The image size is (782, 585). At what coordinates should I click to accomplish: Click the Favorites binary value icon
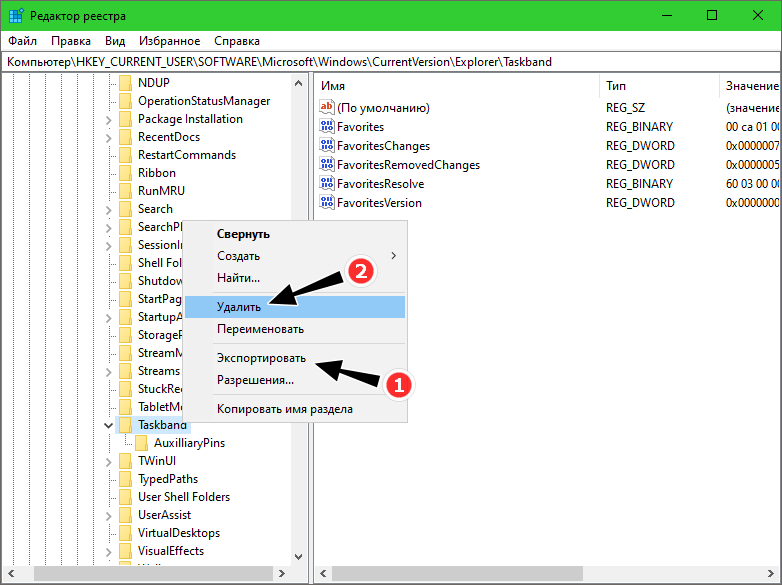(x=327, y=127)
